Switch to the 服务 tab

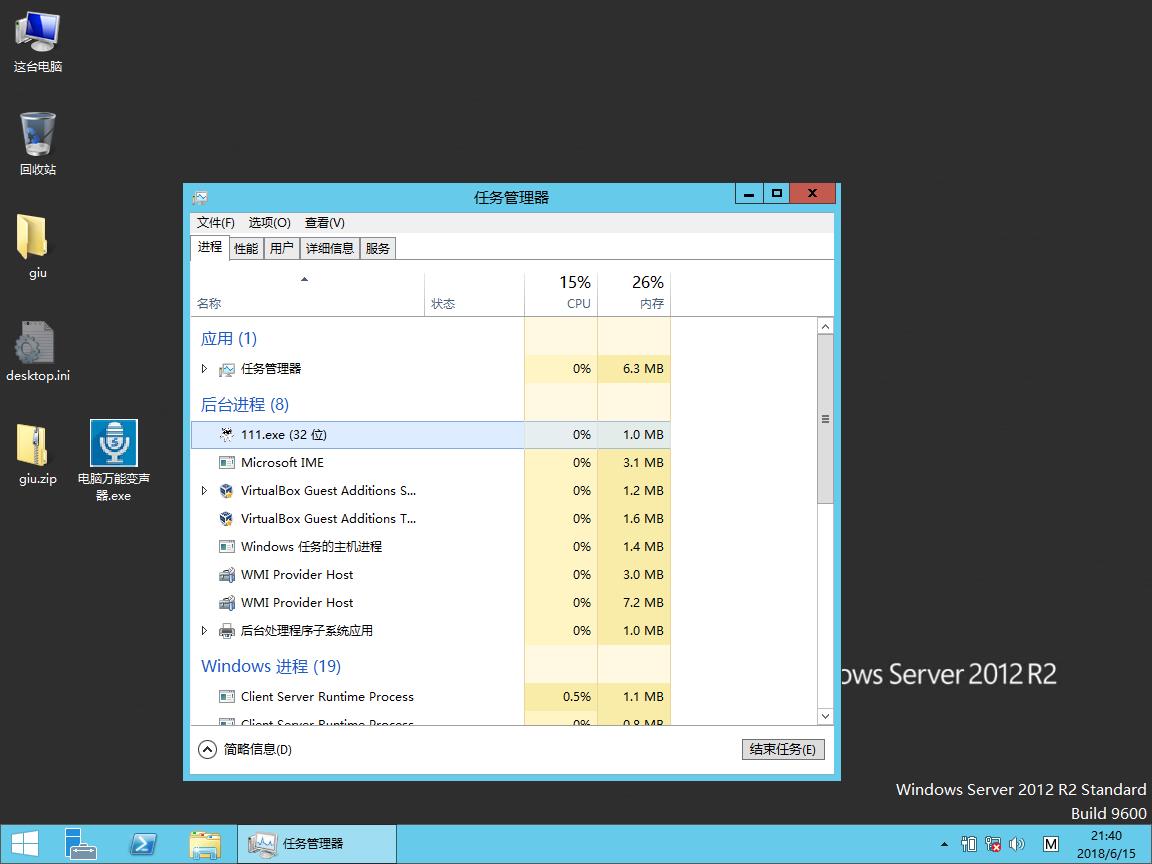pos(378,248)
